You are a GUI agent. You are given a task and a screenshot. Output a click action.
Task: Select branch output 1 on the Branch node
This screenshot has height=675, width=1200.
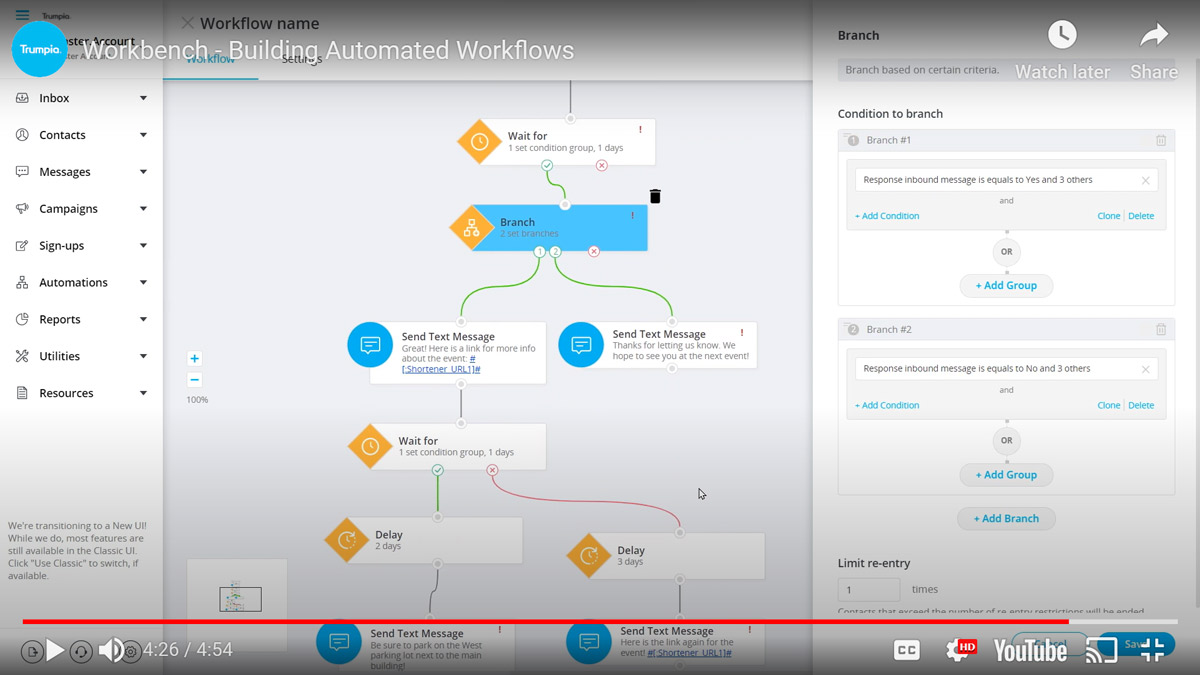(540, 252)
